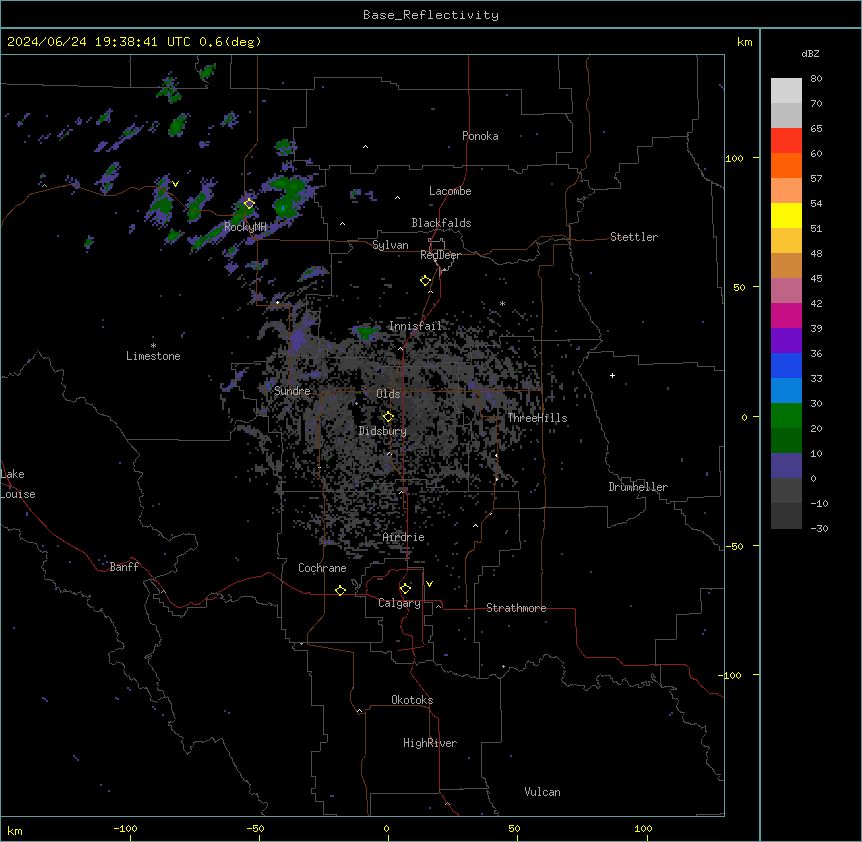Click the Didsbury town label

click(x=383, y=431)
